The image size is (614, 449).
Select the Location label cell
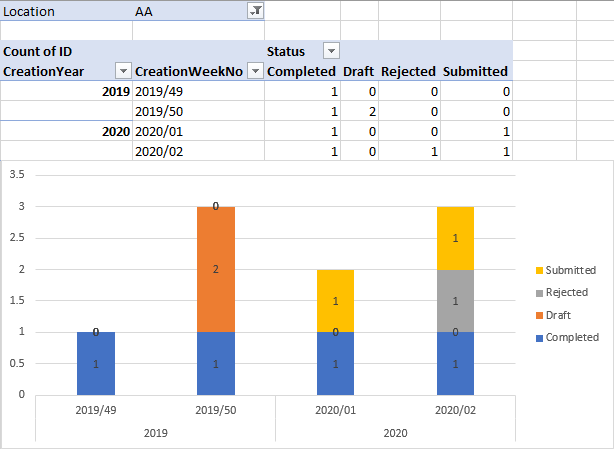click(67, 11)
